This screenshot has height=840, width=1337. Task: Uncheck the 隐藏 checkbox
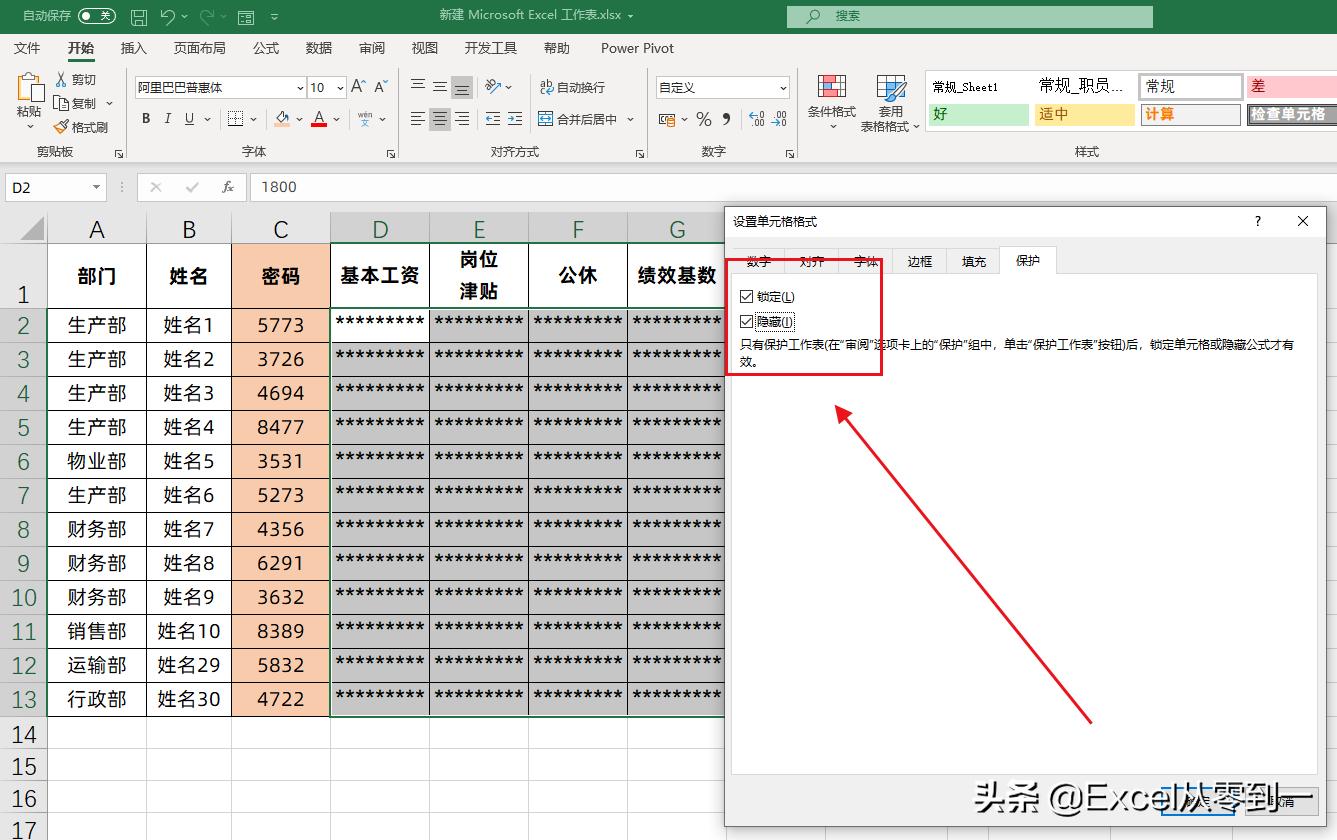coord(746,321)
